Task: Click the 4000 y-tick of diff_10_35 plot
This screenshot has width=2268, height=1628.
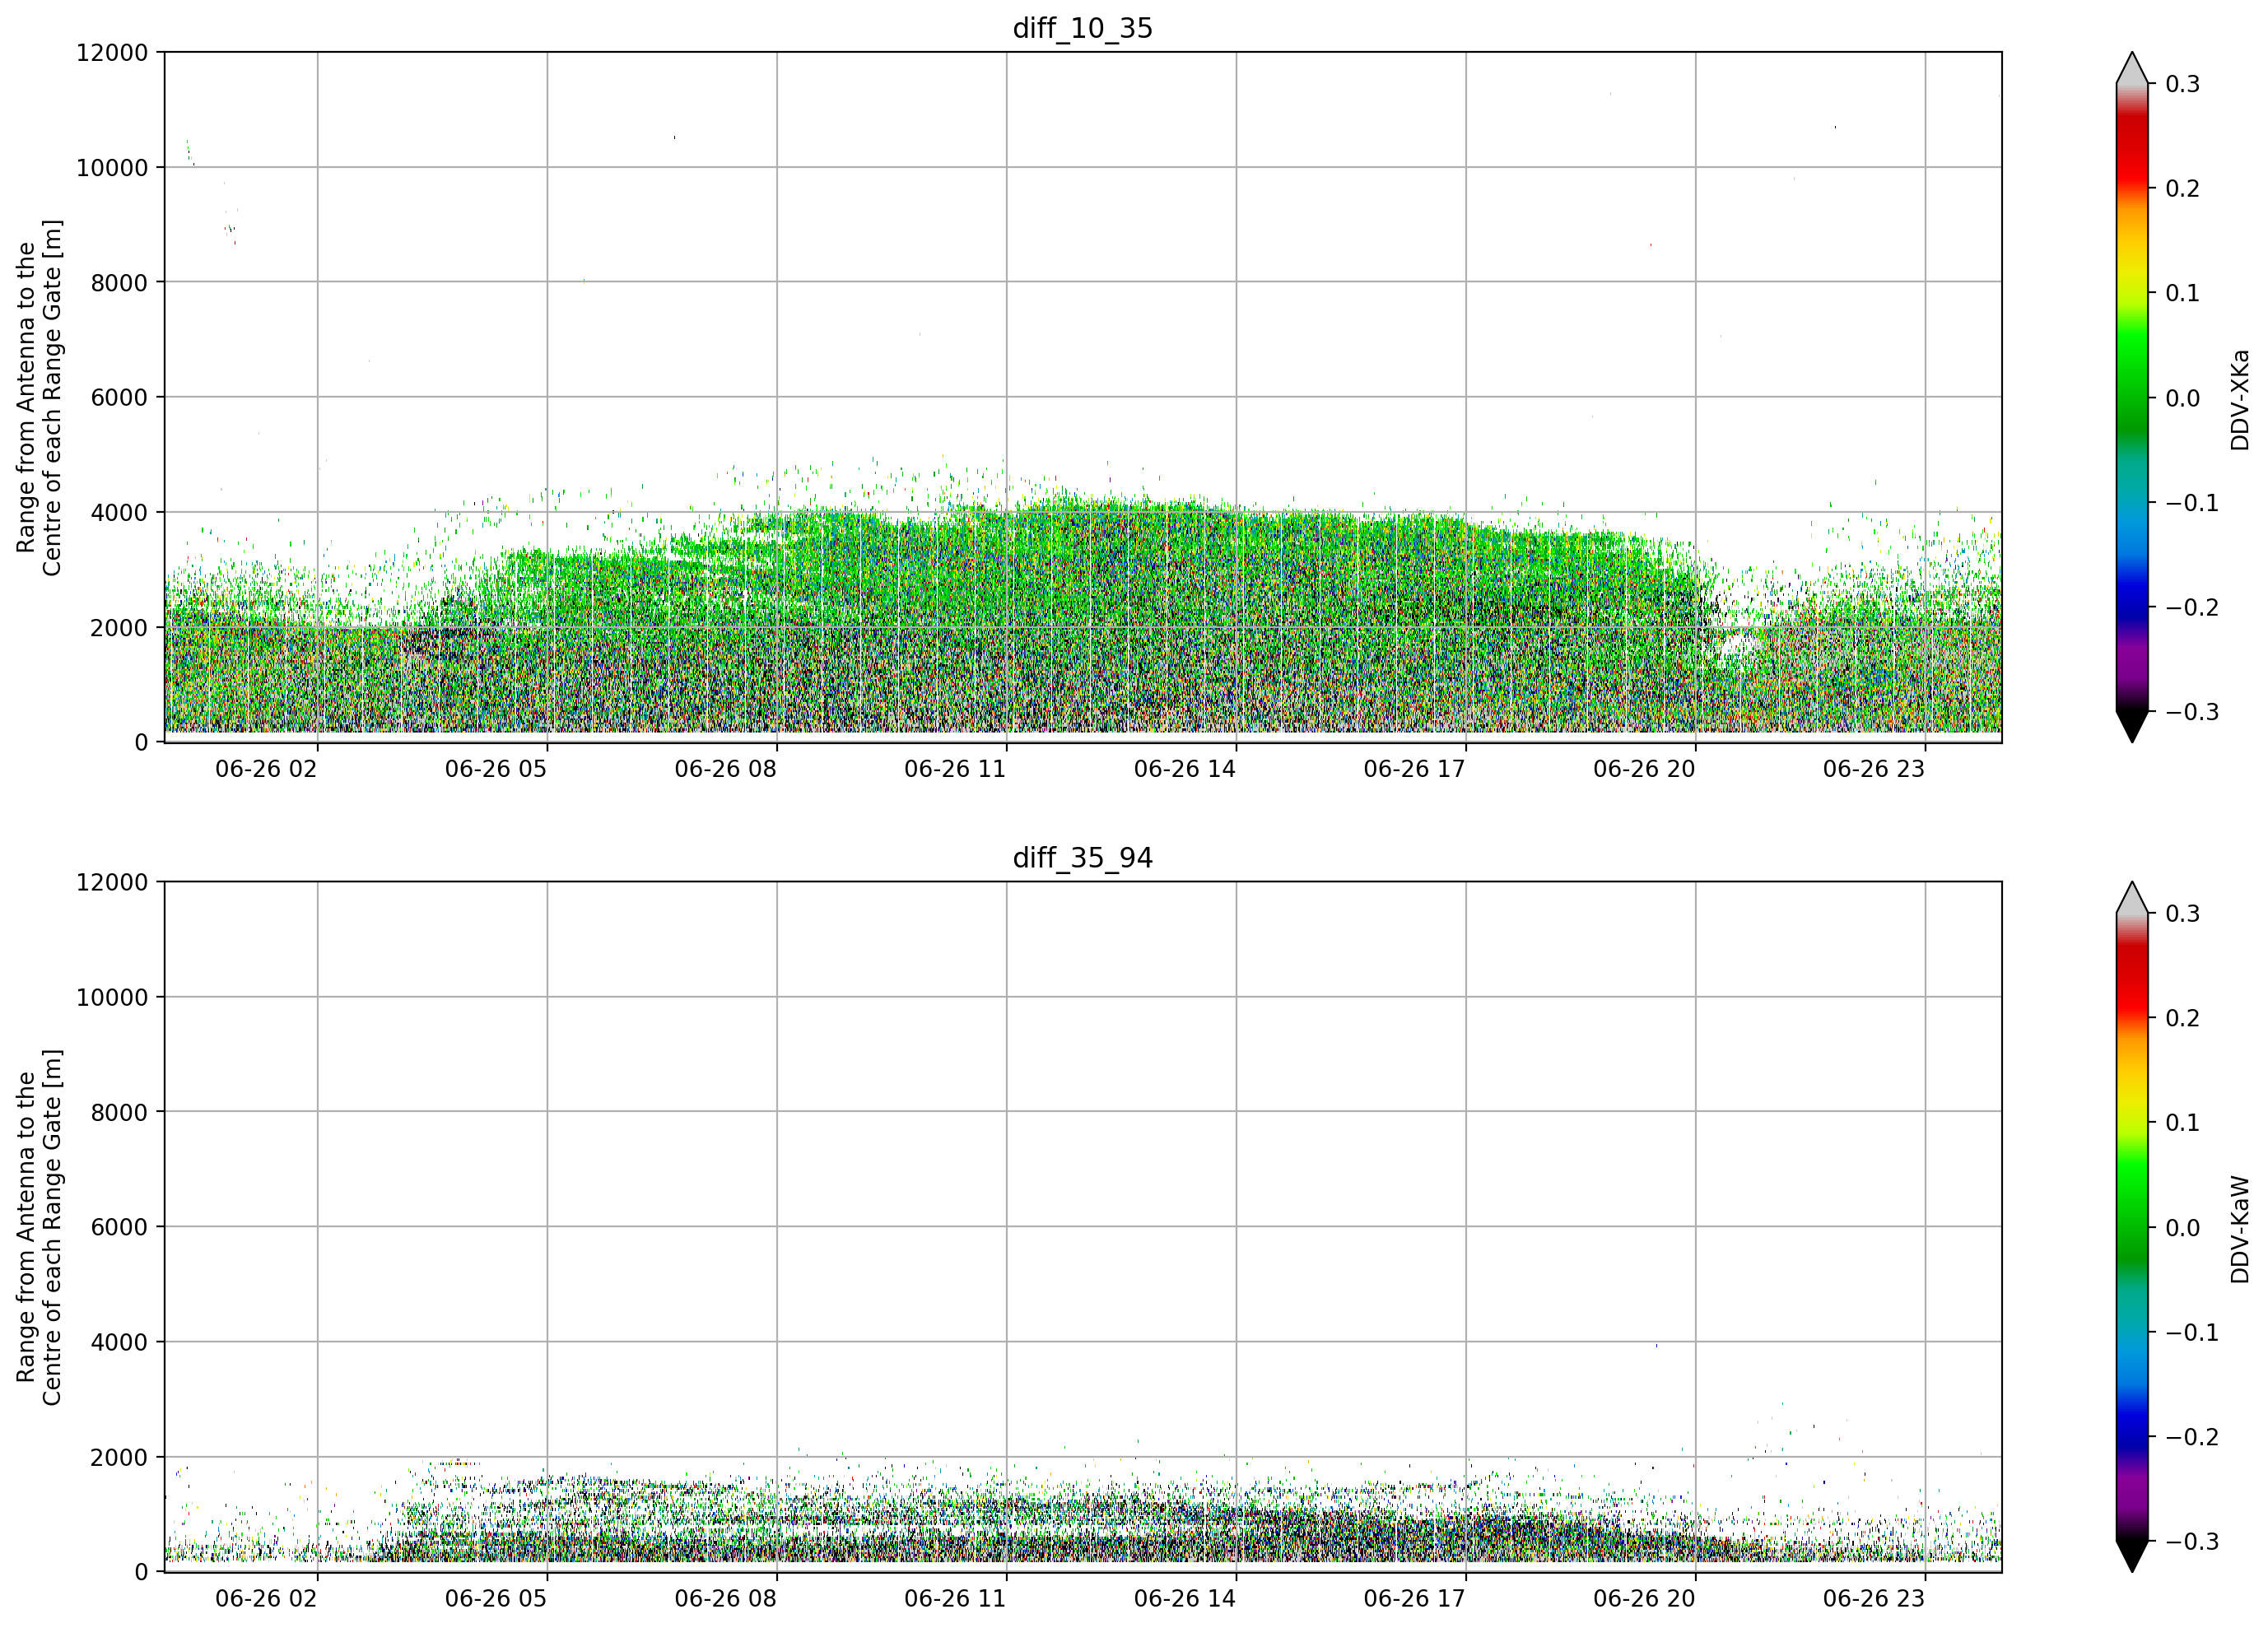Action: point(119,512)
